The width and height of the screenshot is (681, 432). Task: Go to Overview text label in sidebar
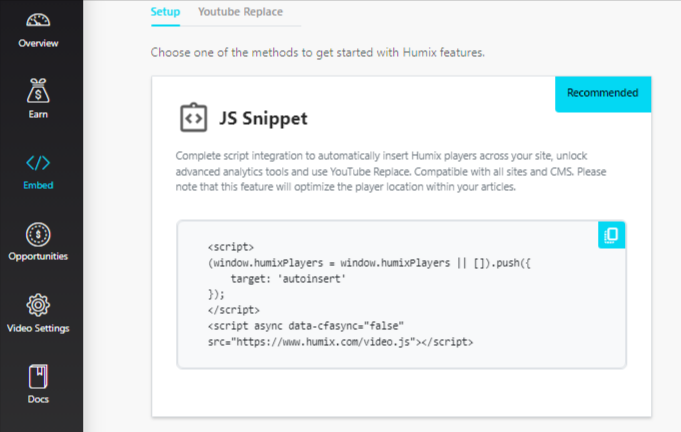38,44
